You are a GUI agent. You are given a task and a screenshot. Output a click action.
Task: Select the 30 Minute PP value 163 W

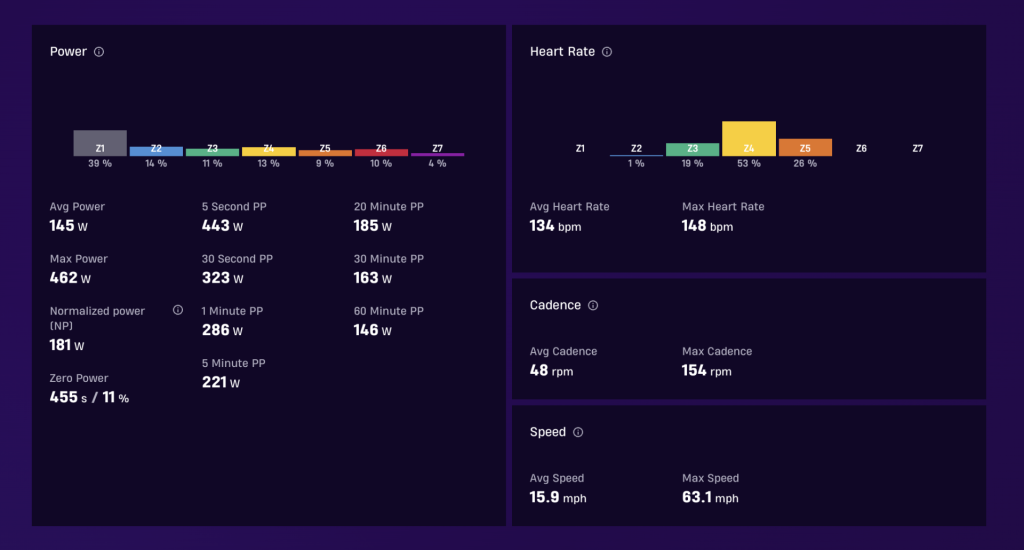[373, 278]
